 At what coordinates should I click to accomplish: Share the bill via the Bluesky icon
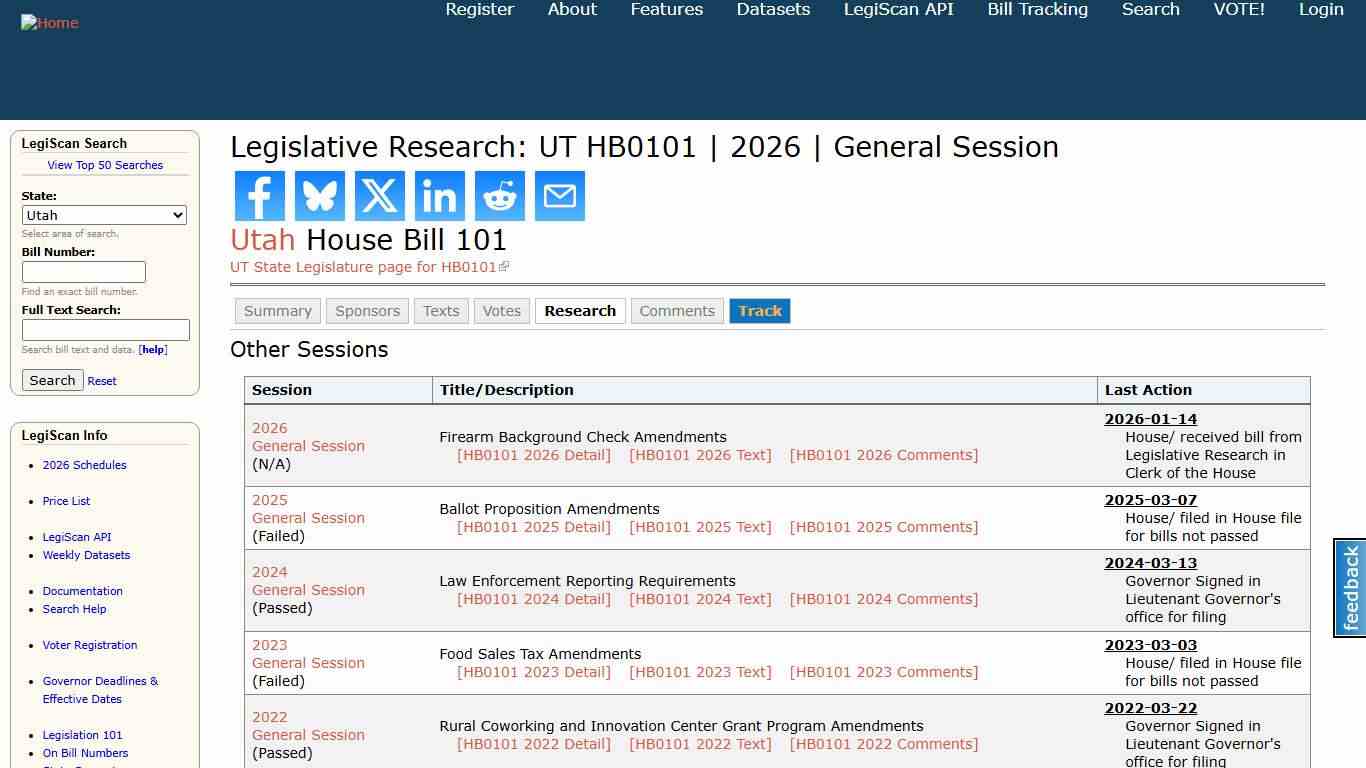(x=319, y=196)
